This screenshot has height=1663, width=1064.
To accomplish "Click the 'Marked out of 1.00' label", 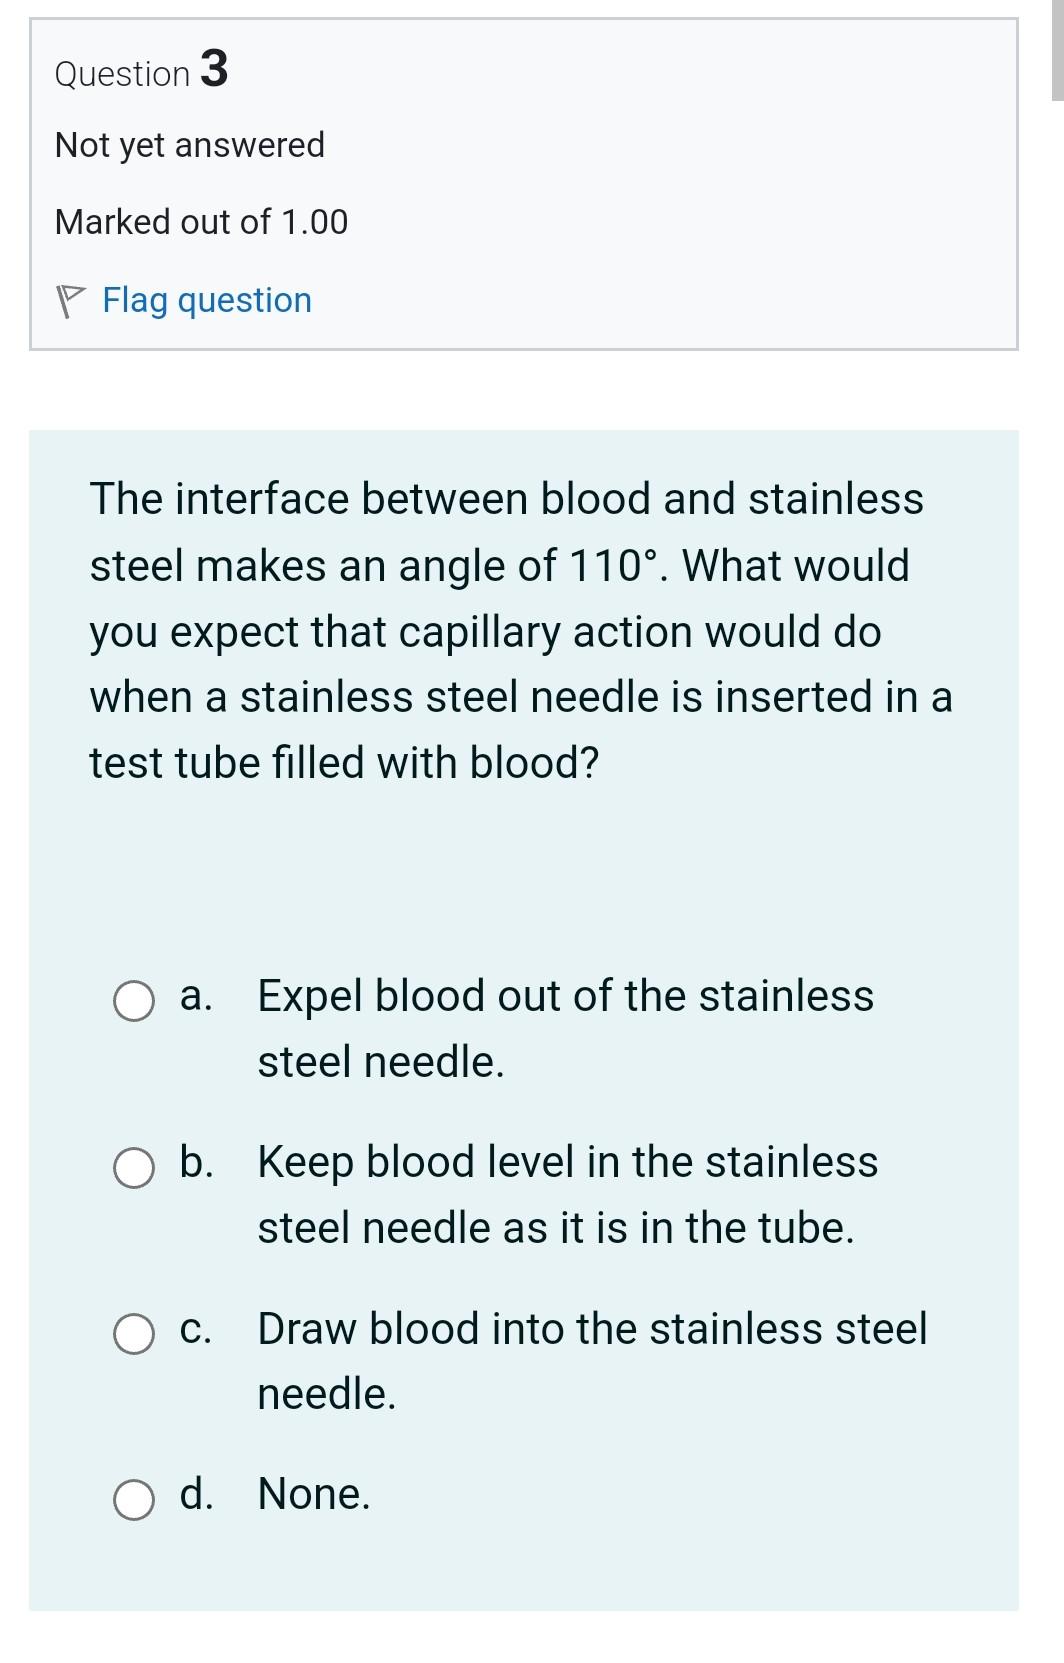I will [x=201, y=221].
